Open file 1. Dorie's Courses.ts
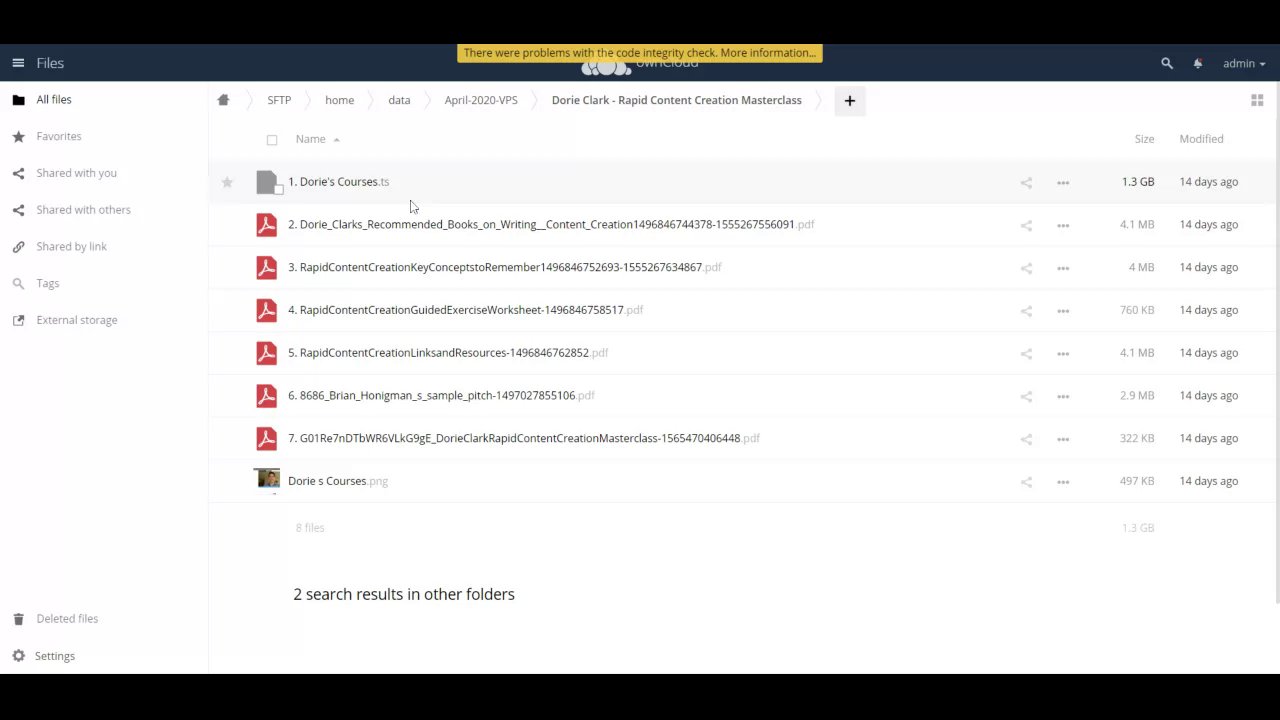The width and height of the screenshot is (1280, 720). tap(338, 182)
